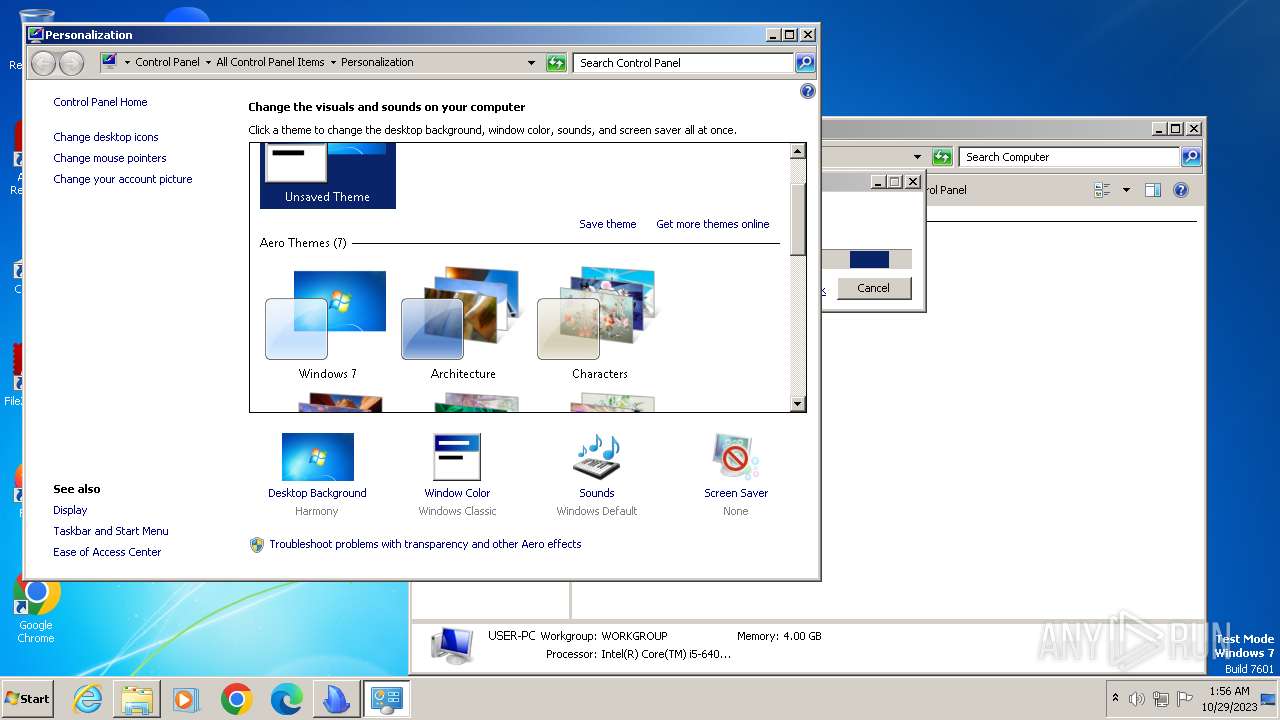Open the Display link under See also
Viewport: 1280px width, 720px height.
70,510
